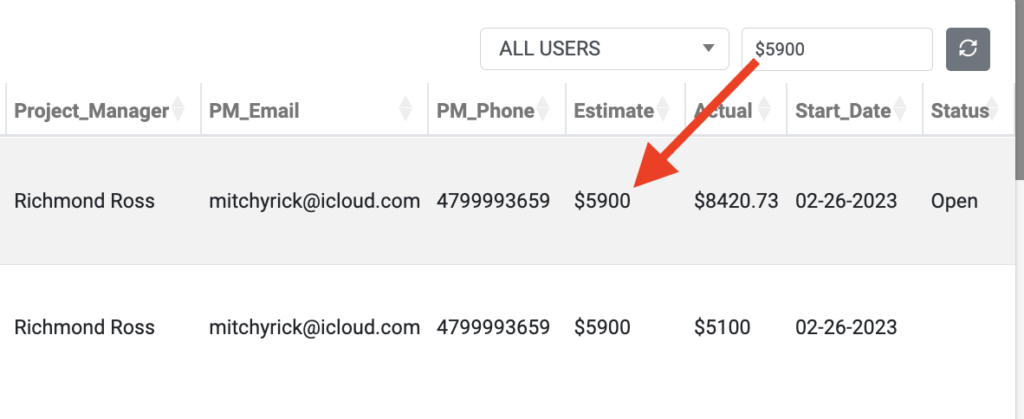This screenshot has width=1024, height=419.
Task: Click the $8420.73 actual value
Action: click(736, 201)
